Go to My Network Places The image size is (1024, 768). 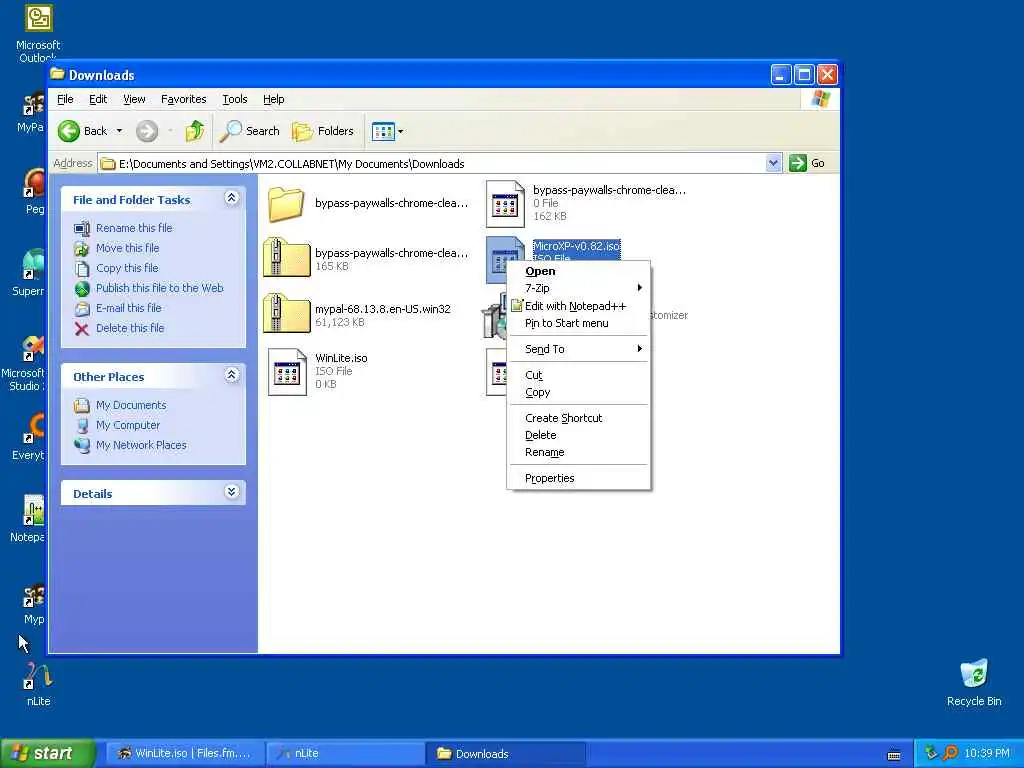pyautogui.click(x=141, y=445)
